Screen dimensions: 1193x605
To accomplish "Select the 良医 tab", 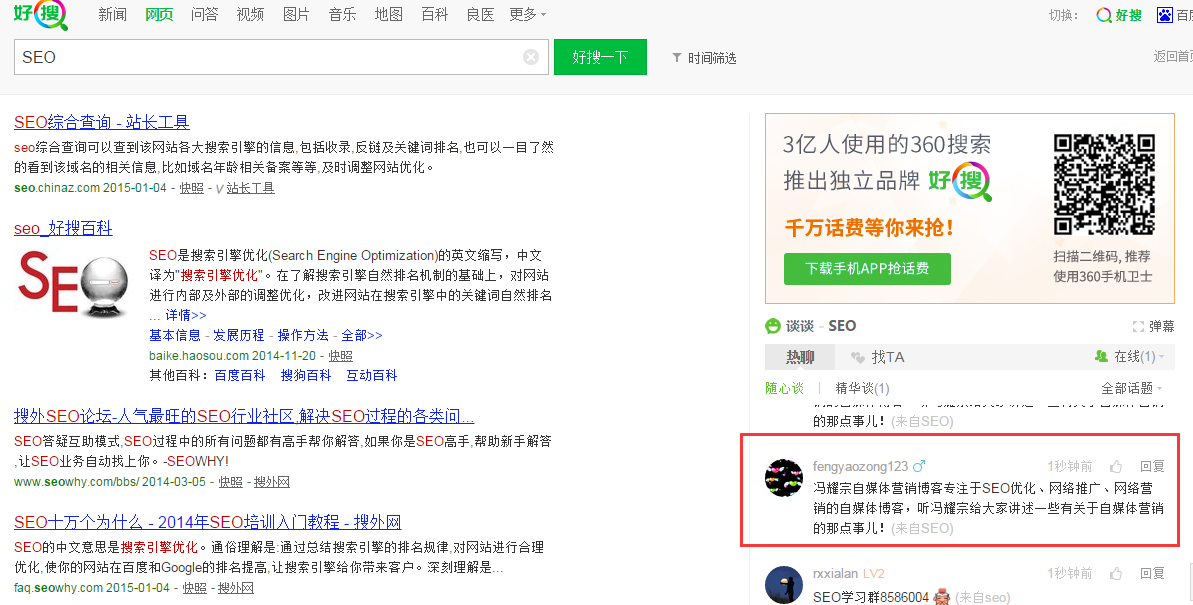I will pyautogui.click(x=480, y=14).
